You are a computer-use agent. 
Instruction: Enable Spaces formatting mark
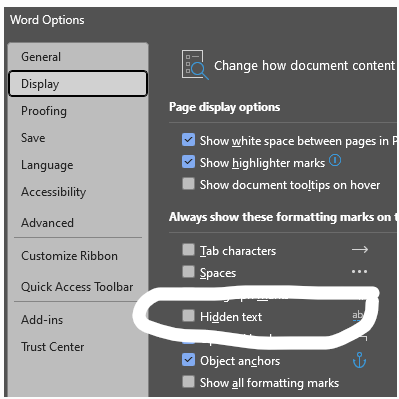tap(188, 272)
